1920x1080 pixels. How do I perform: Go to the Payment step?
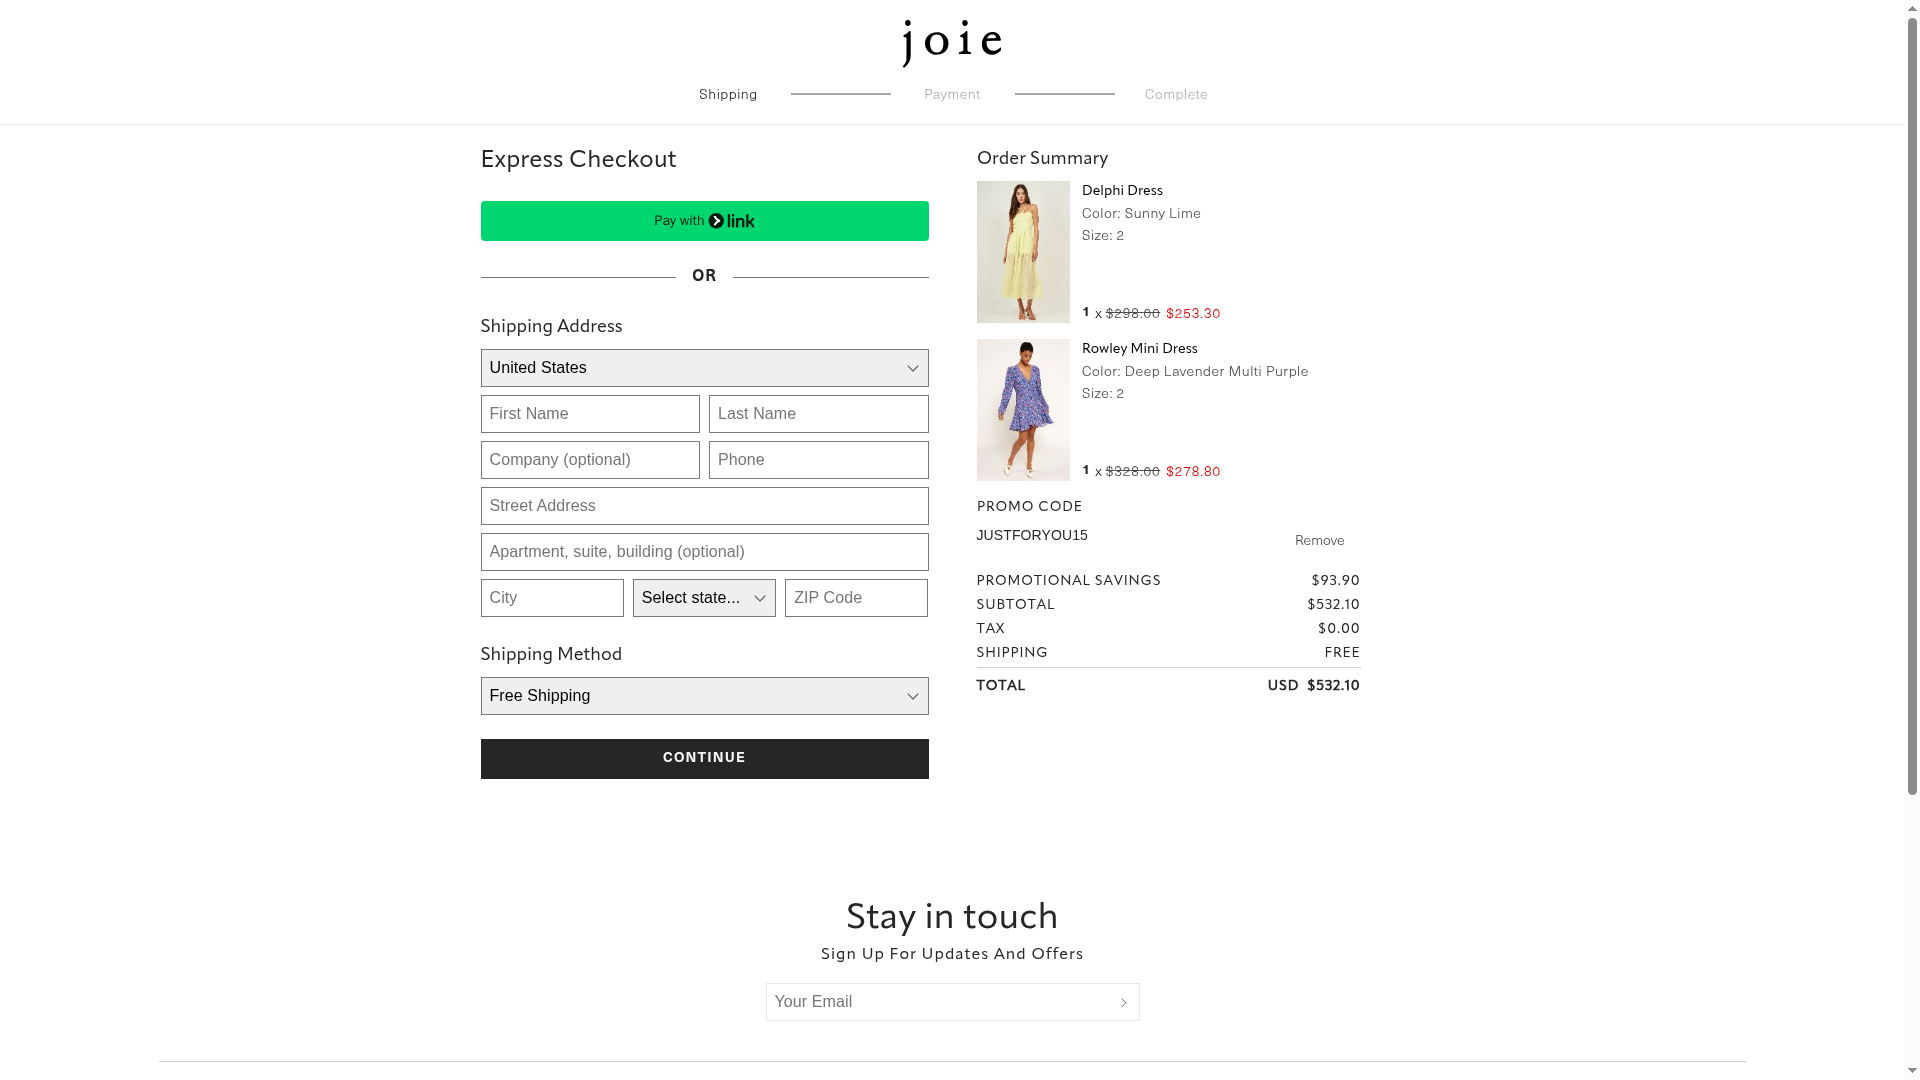click(952, 95)
